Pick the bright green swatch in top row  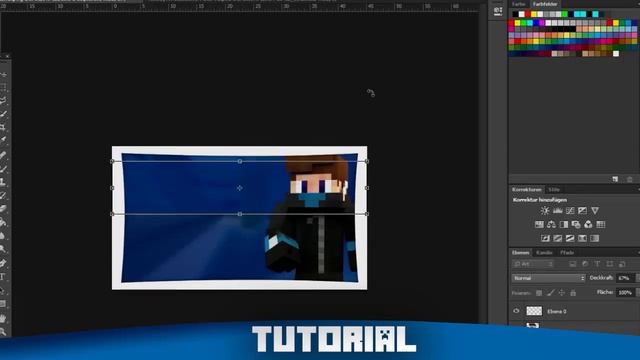coord(564,14)
